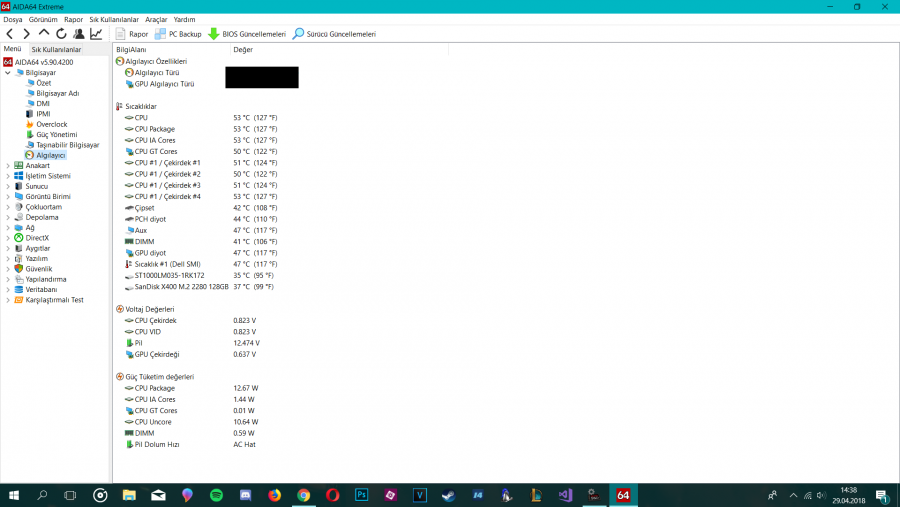Expand the Güvenlik tree node
900x507 pixels.
coord(7,269)
